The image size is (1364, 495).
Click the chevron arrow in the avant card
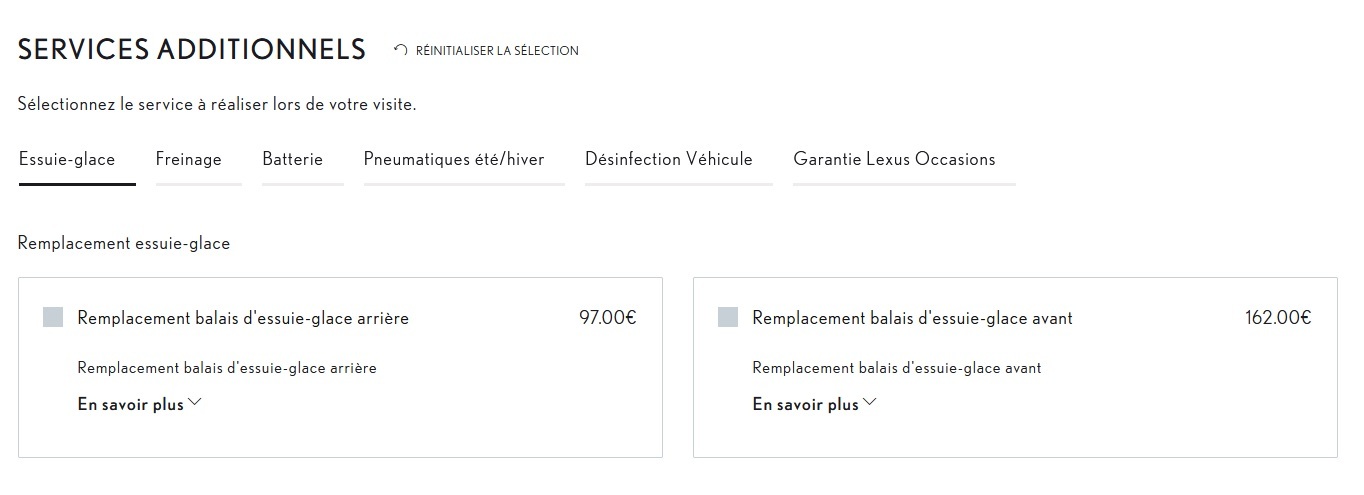pos(870,403)
